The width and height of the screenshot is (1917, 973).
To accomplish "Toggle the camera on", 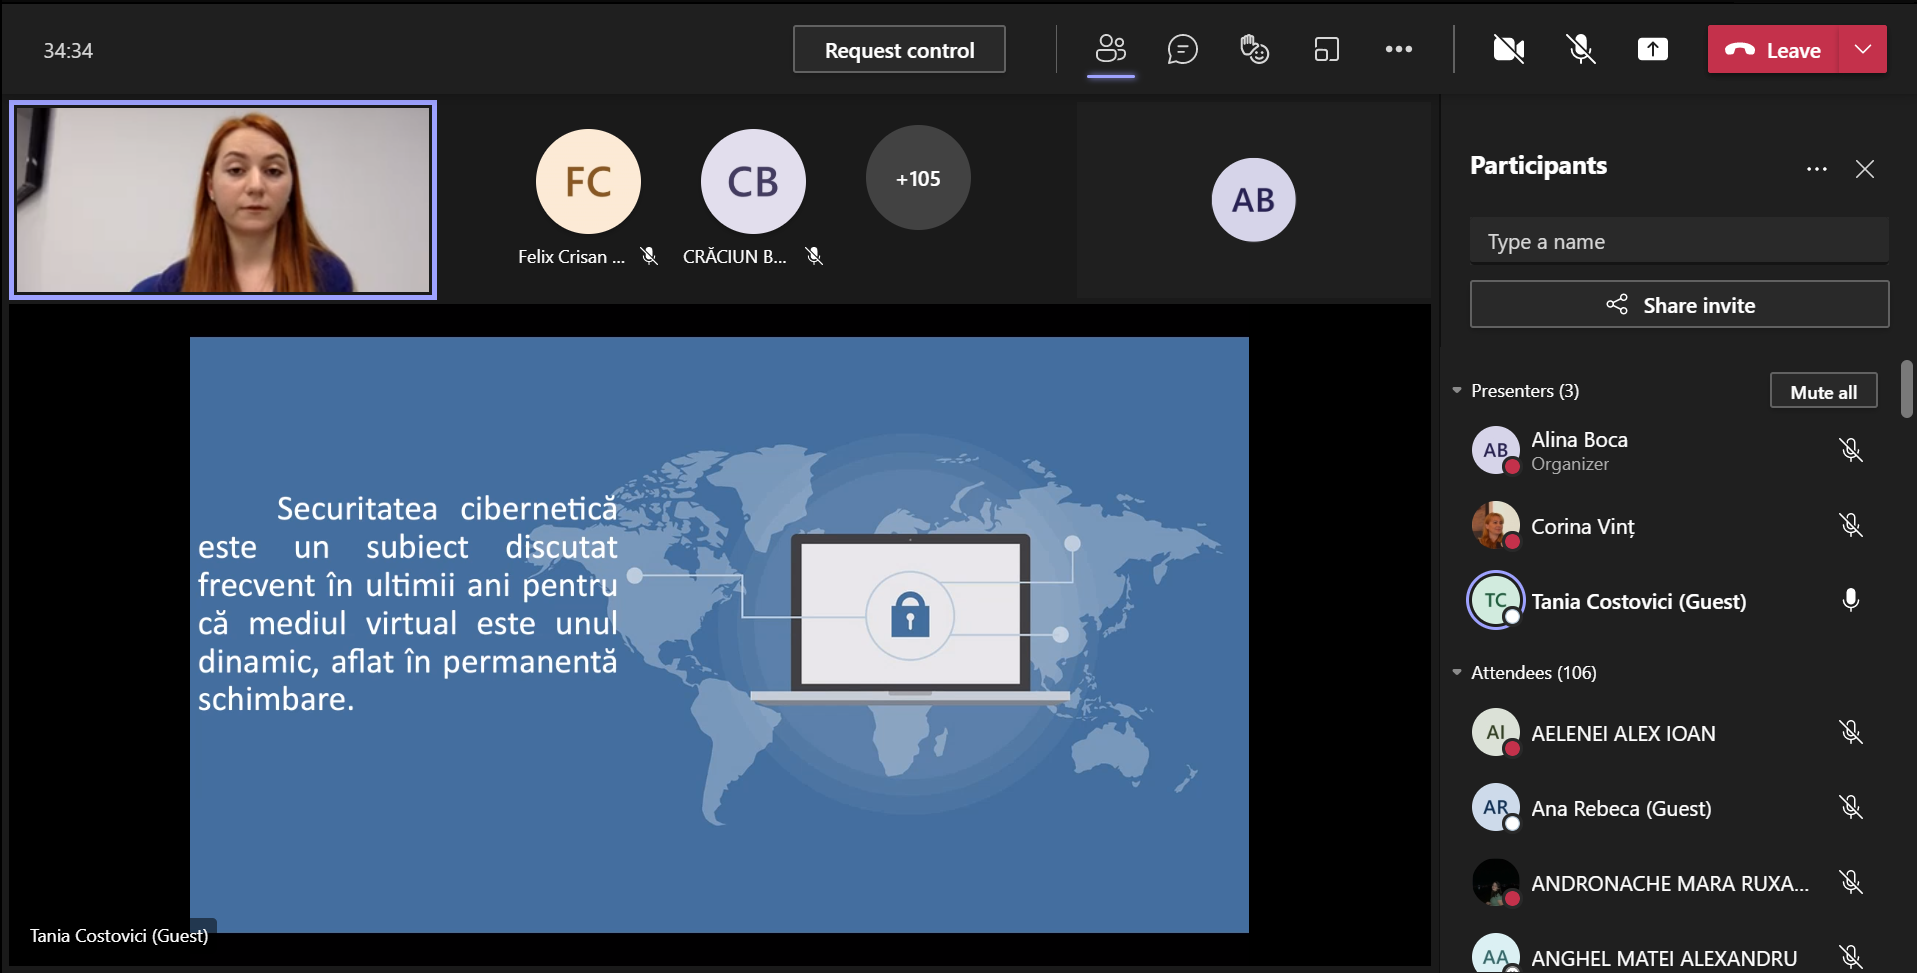I will coord(1508,49).
